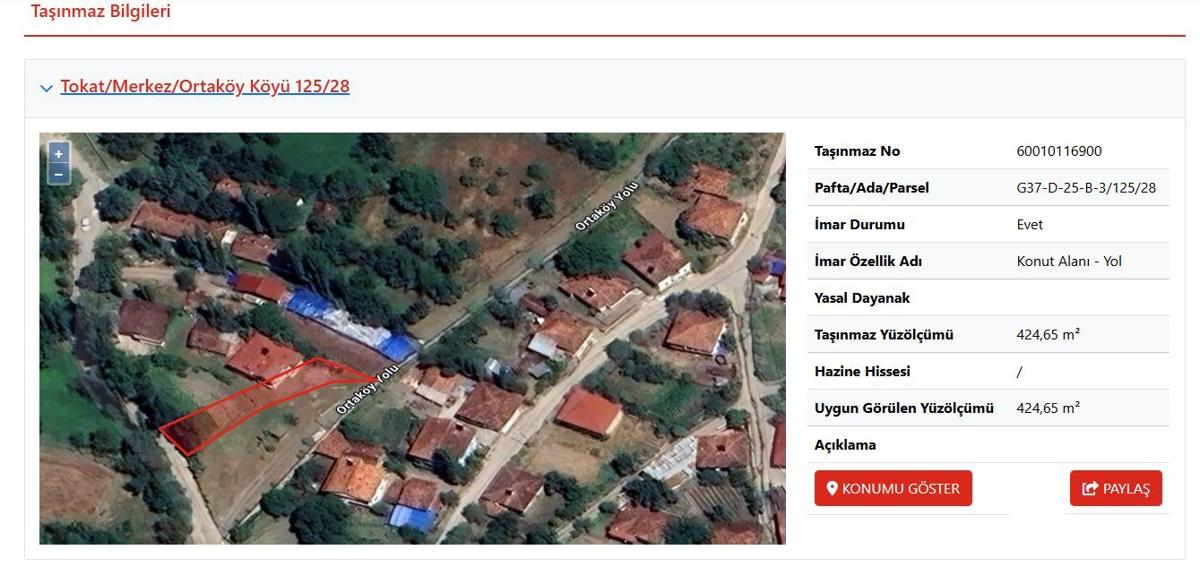Image resolution: width=1200 pixels, height=567 pixels.
Task: Open the Tokat/Merkez/Ortaköy Köyü 125/28 link
Action: [x=205, y=87]
